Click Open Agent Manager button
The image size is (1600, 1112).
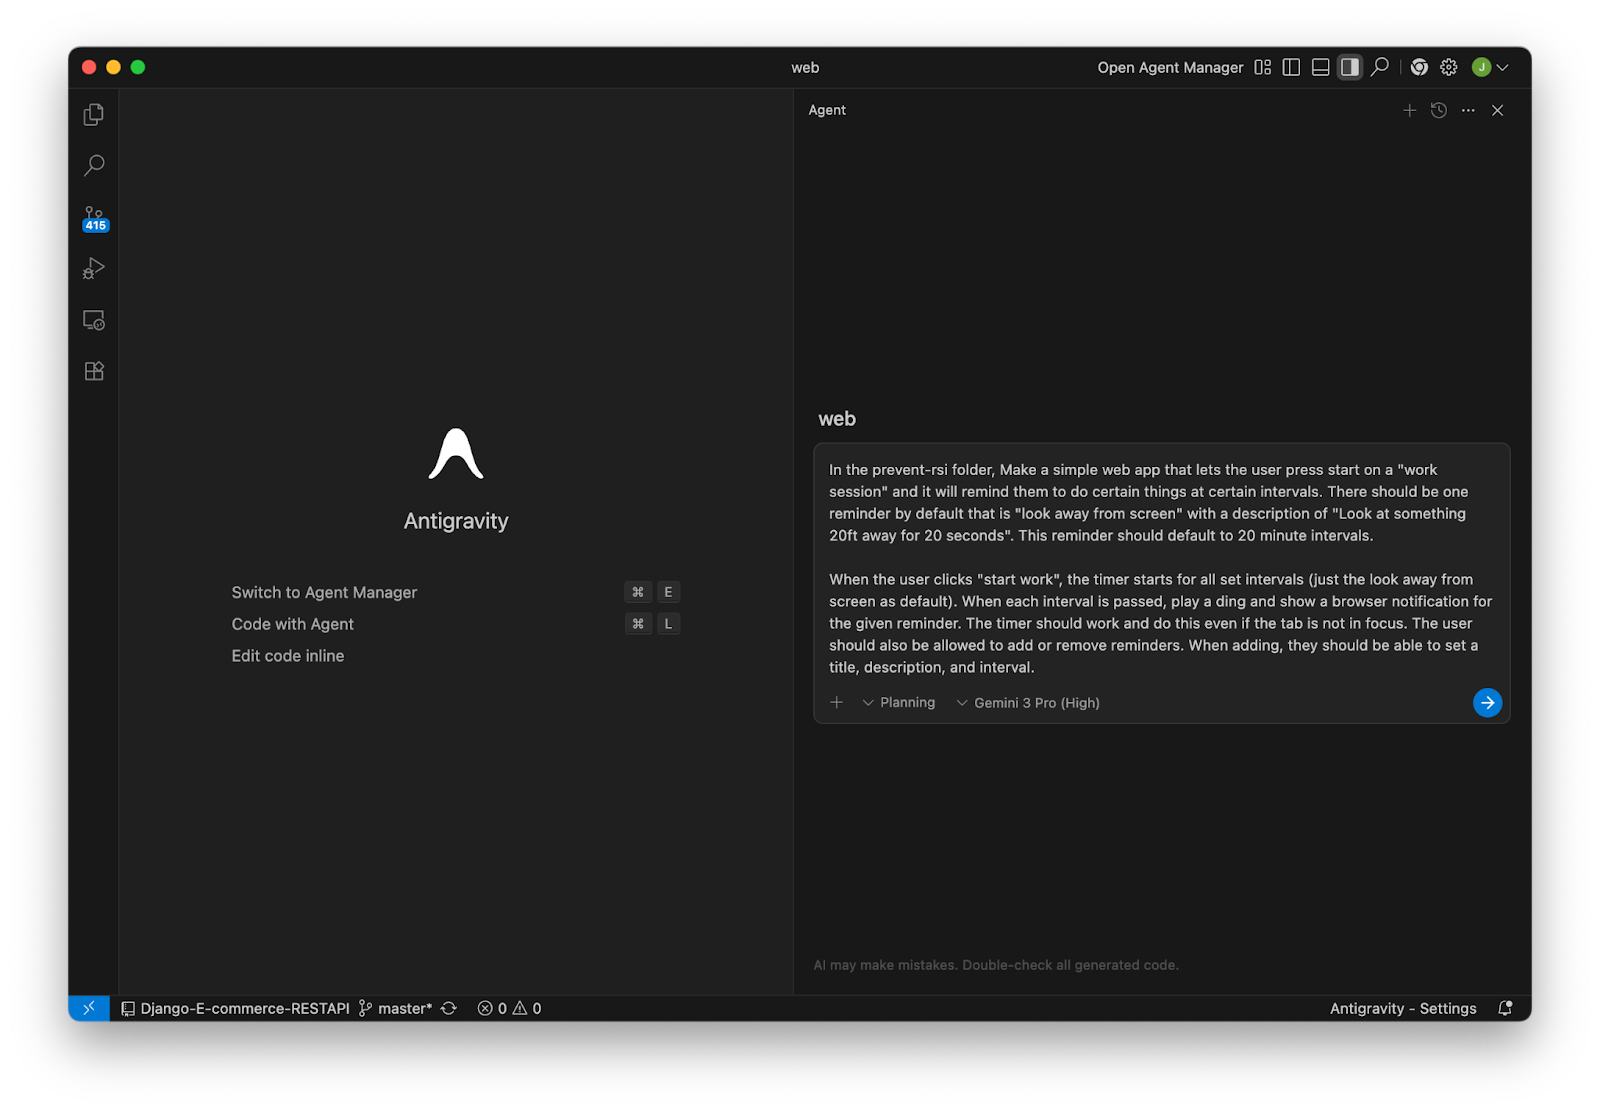coord(1170,67)
